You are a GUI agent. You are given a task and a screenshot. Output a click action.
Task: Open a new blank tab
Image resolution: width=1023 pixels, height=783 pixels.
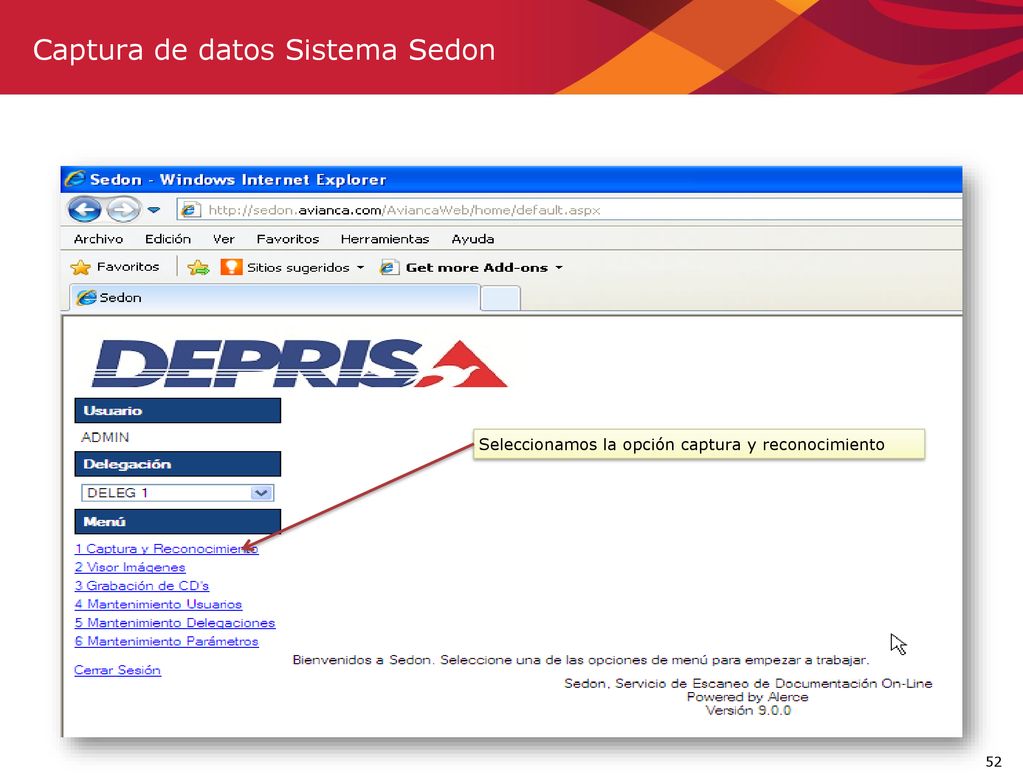coord(500,298)
